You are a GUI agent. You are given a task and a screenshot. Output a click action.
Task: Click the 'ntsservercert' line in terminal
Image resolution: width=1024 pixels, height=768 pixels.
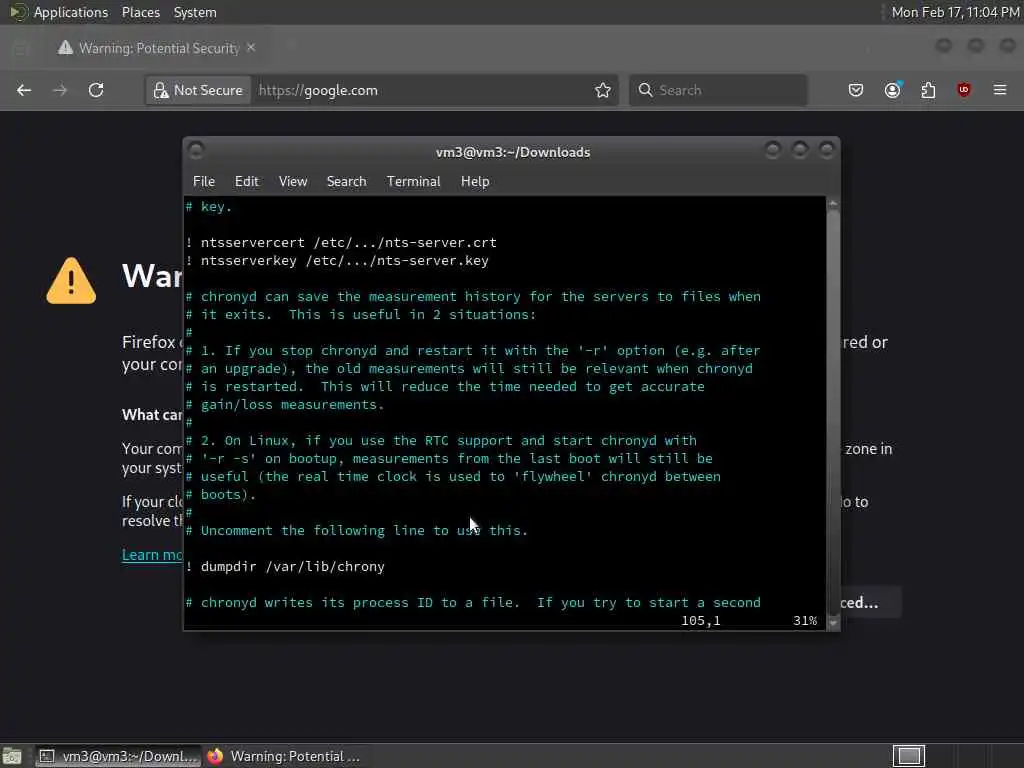[x=341, y=242]
